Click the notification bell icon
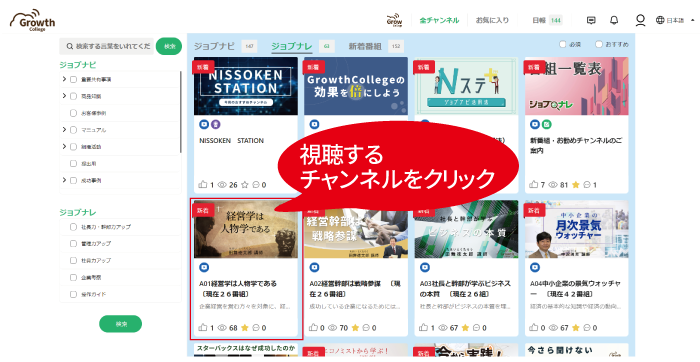Viewport: 700px width, 362px height. point(614,20)
